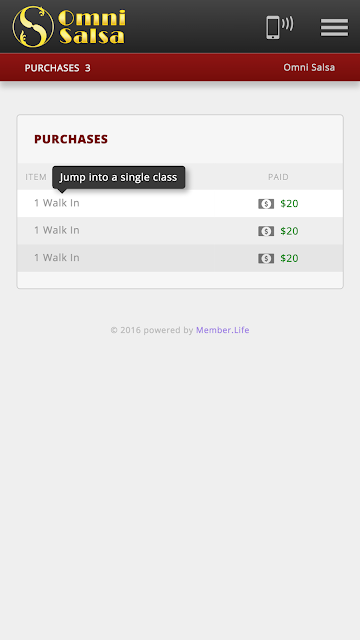Click cash icon in first Walk In row

pos(266,204)
